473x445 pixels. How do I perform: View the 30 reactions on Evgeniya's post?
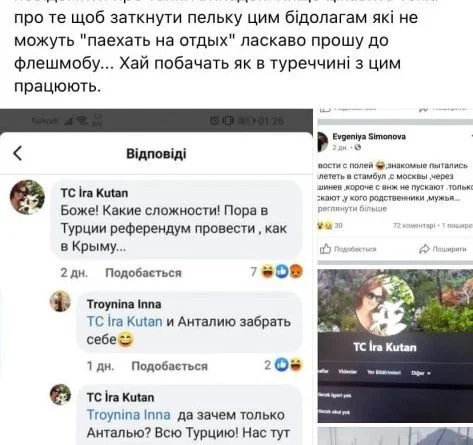coord(330,226)
